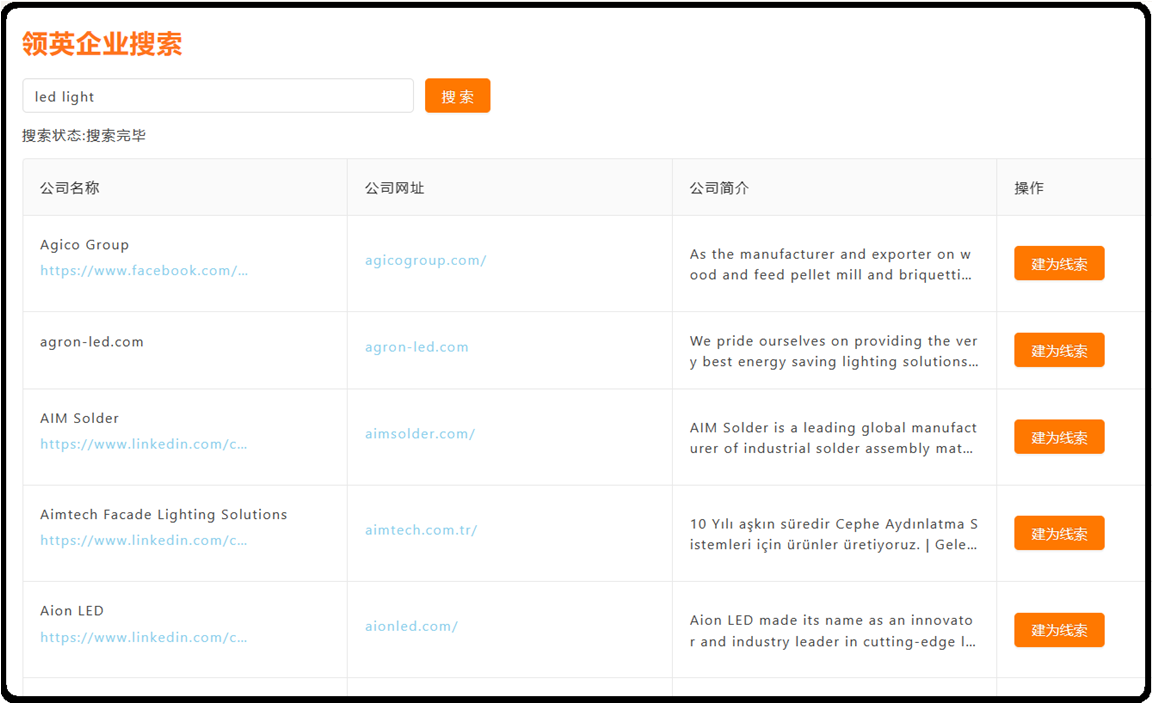Open Aion LED's LinkedIn link
1153x704 pixels.
click(x=143, y=637)
